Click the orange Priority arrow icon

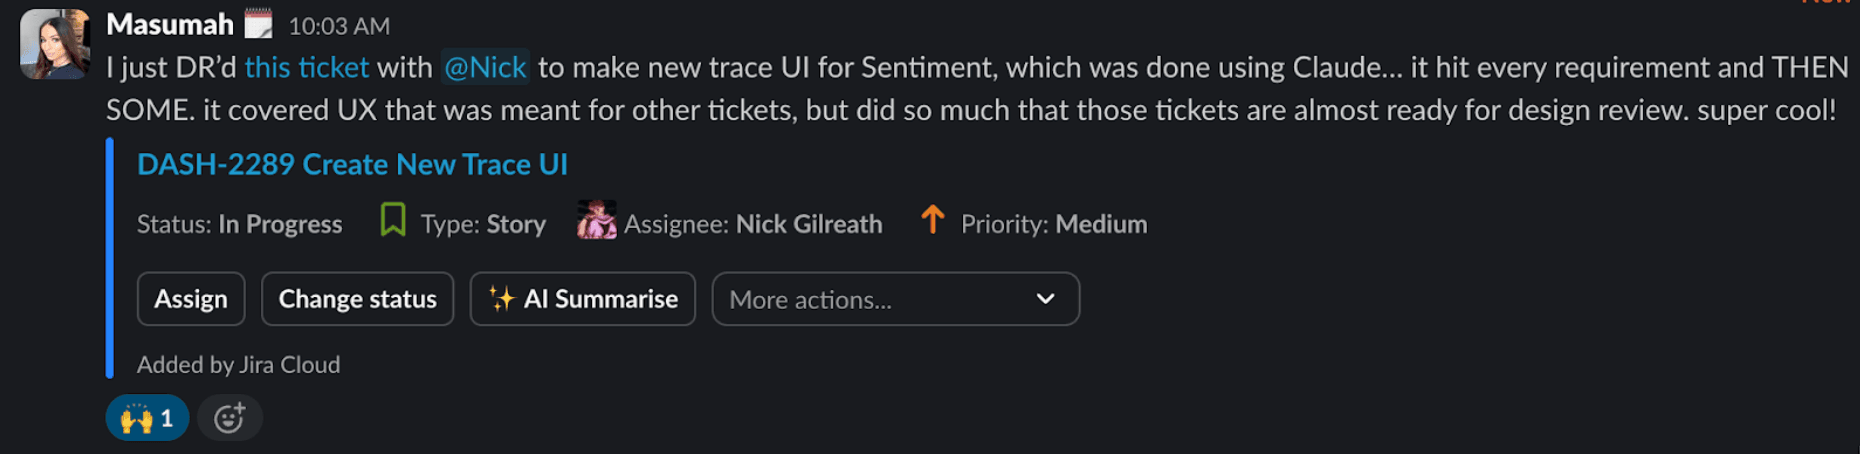pyautogui.click(x=932, y=220)
